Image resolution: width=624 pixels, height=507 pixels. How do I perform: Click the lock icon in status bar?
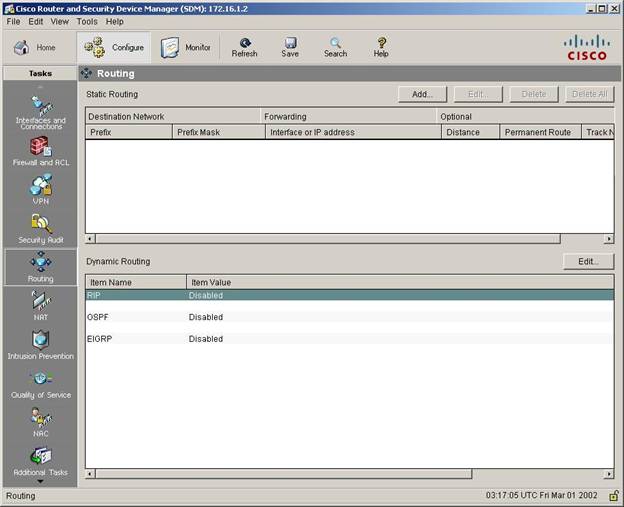click(x=614, y=495)
